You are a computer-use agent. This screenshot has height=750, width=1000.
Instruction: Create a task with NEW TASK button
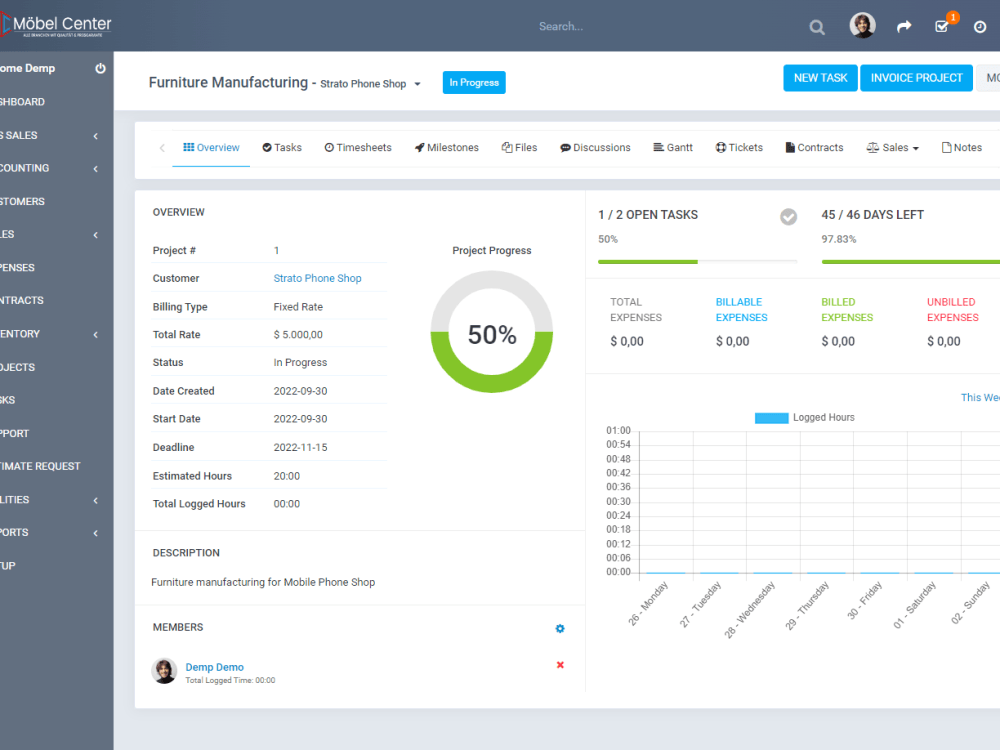[820, 78]
